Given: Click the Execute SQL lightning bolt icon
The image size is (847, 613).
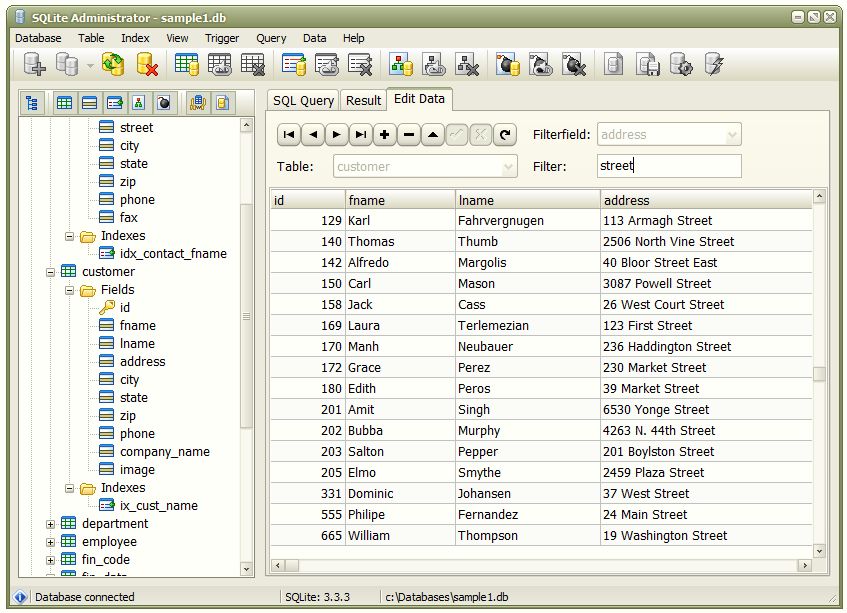Looking at the screenshot, I should point(712,63).
